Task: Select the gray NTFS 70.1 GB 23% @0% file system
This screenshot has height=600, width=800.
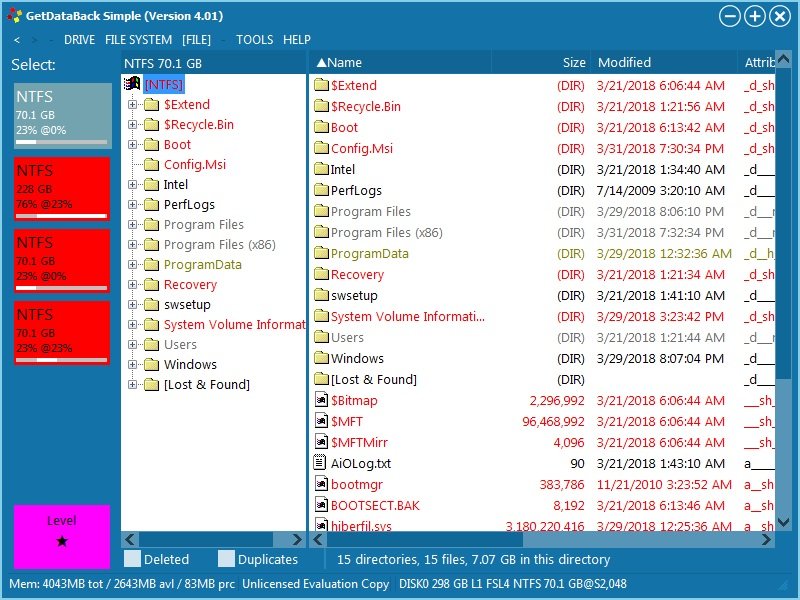Action: click(x=63, y=116)
